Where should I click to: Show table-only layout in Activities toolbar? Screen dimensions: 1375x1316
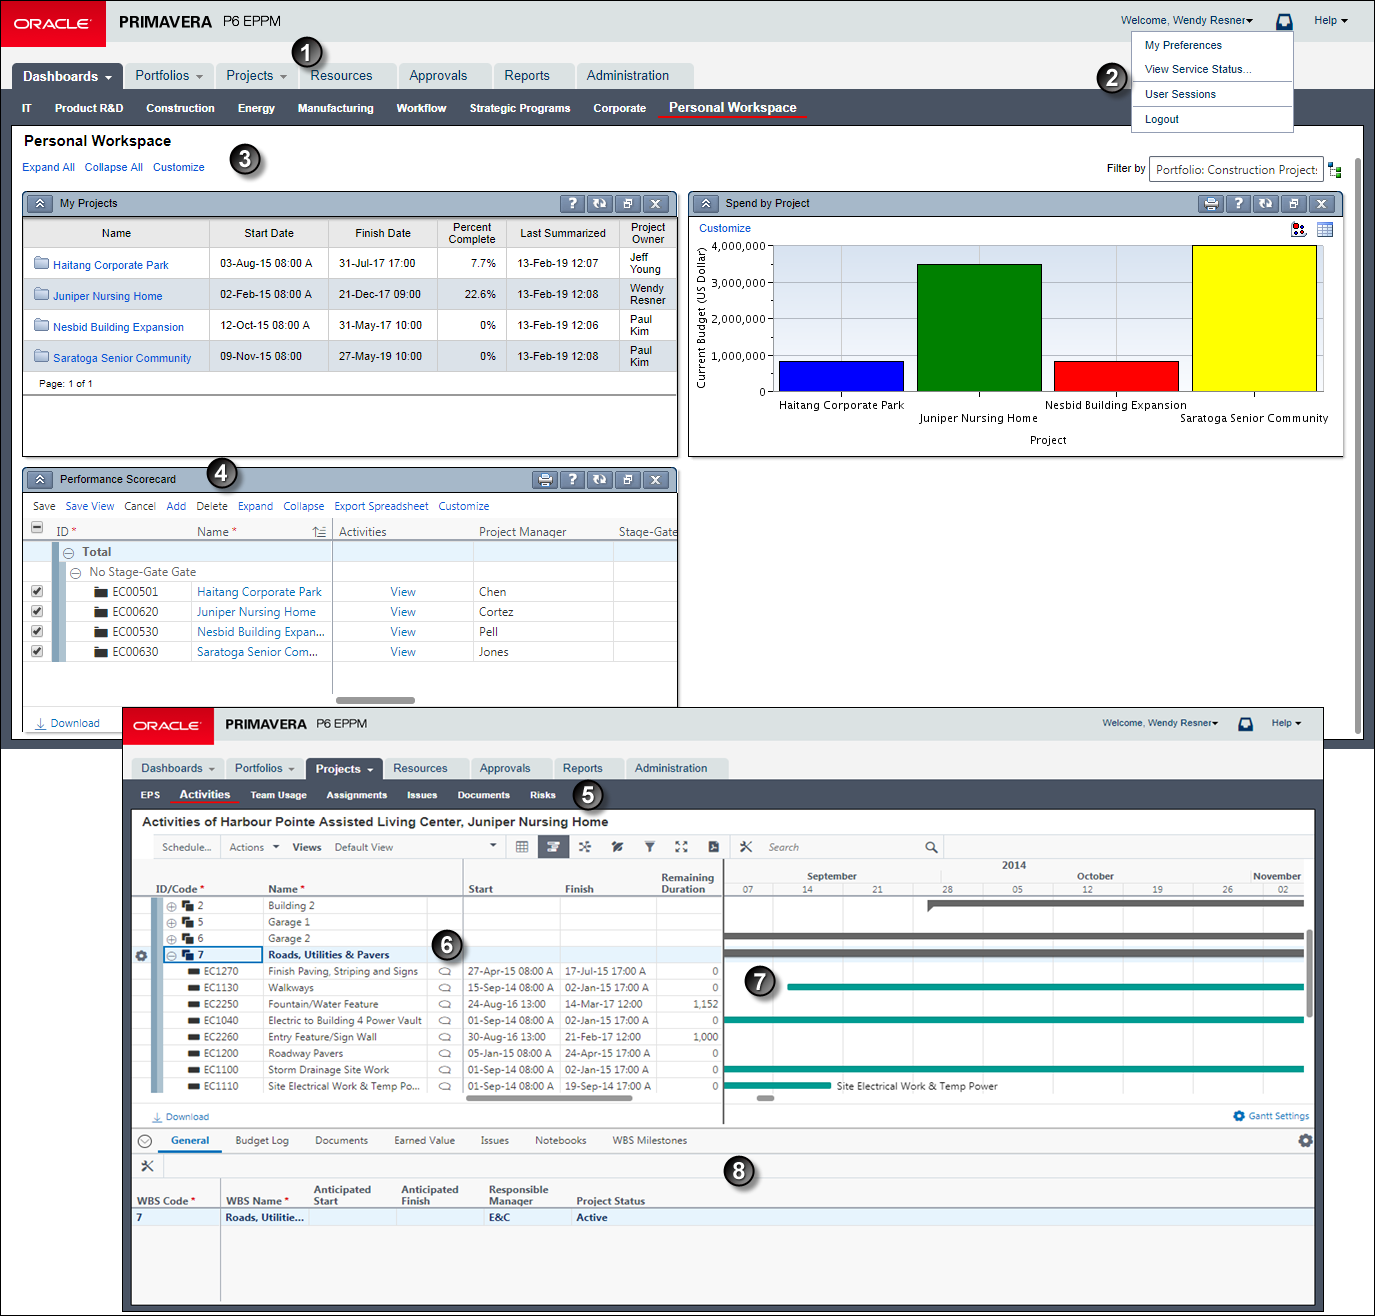pos(522,847)
